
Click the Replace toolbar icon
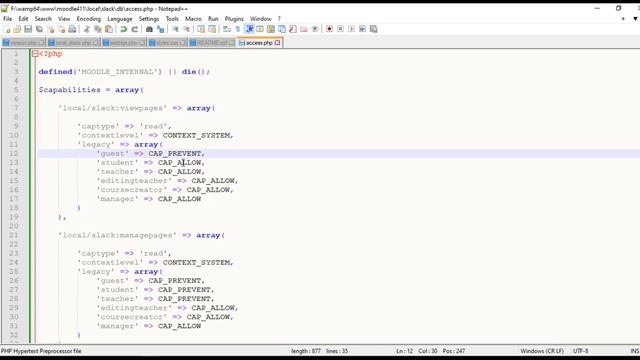pos(160,29)
